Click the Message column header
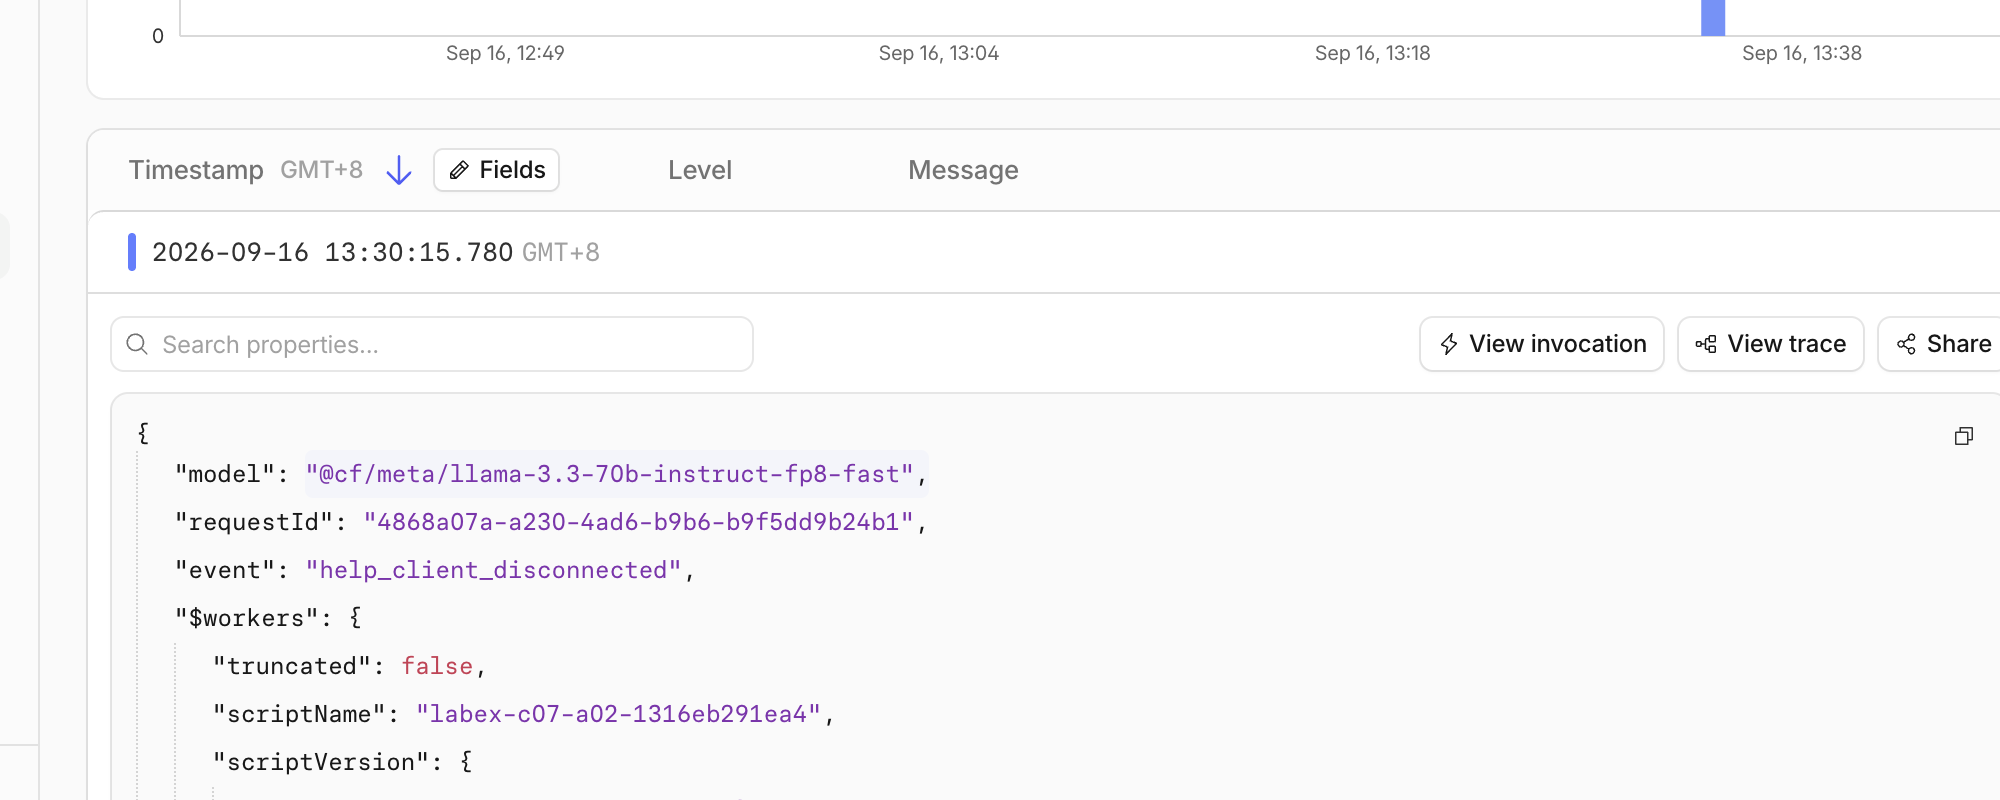The height and width of the screenshot is (800, 2000). point(963,170)
